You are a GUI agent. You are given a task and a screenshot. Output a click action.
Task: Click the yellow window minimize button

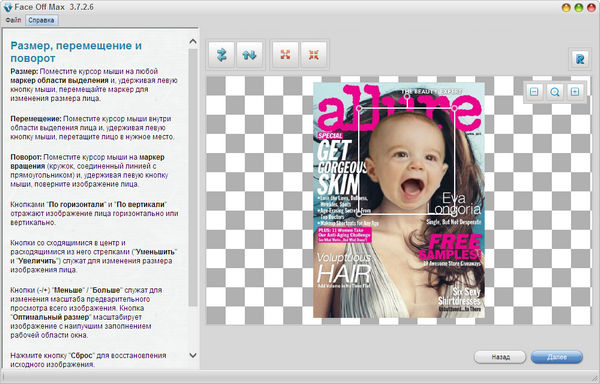[566, 7]
